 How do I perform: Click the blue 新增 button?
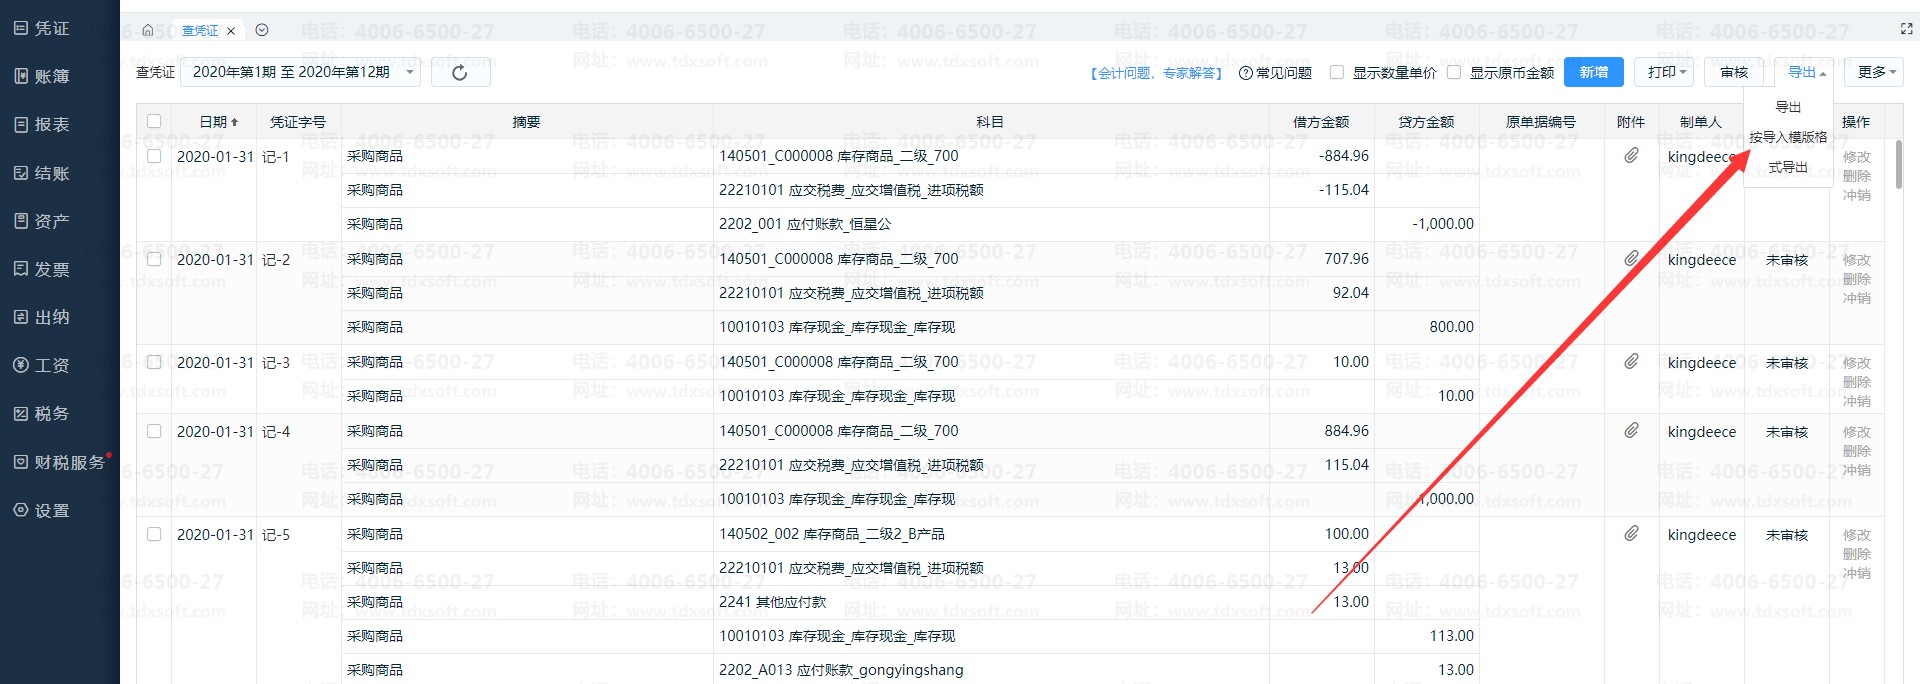click(1593, 72)
